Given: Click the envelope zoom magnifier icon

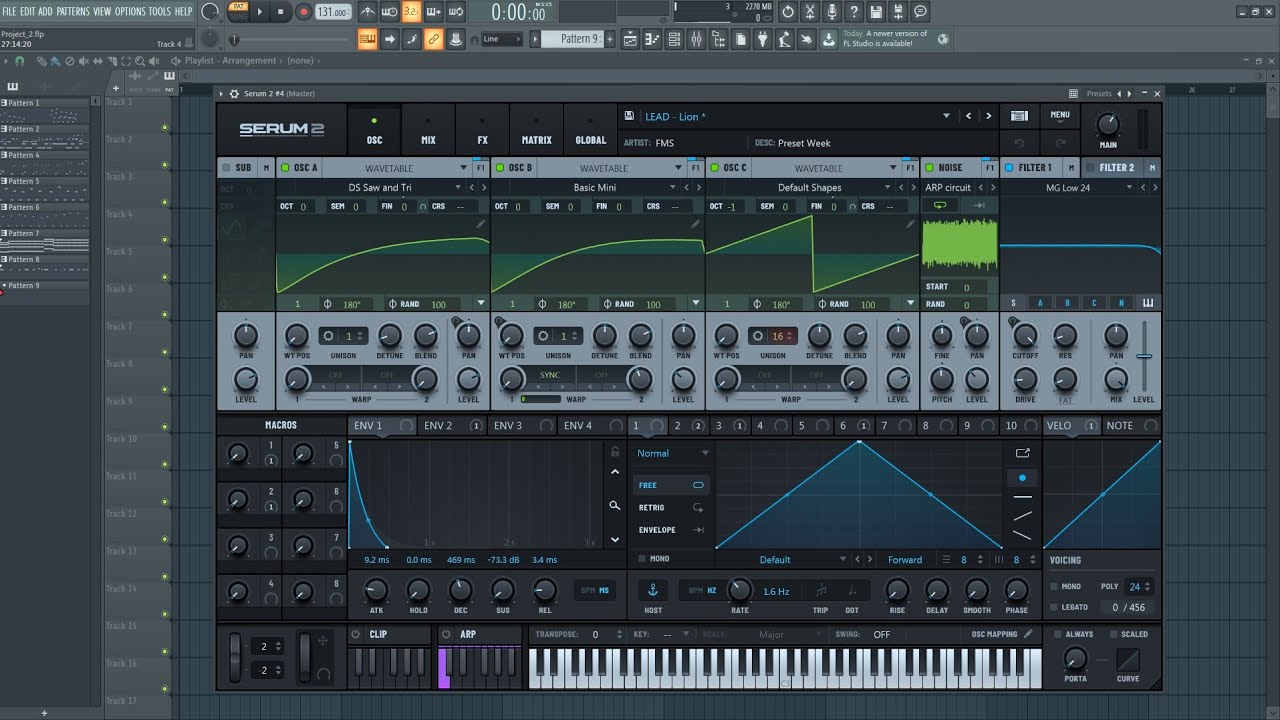Looking at the screenshot, I should point(614,506).
